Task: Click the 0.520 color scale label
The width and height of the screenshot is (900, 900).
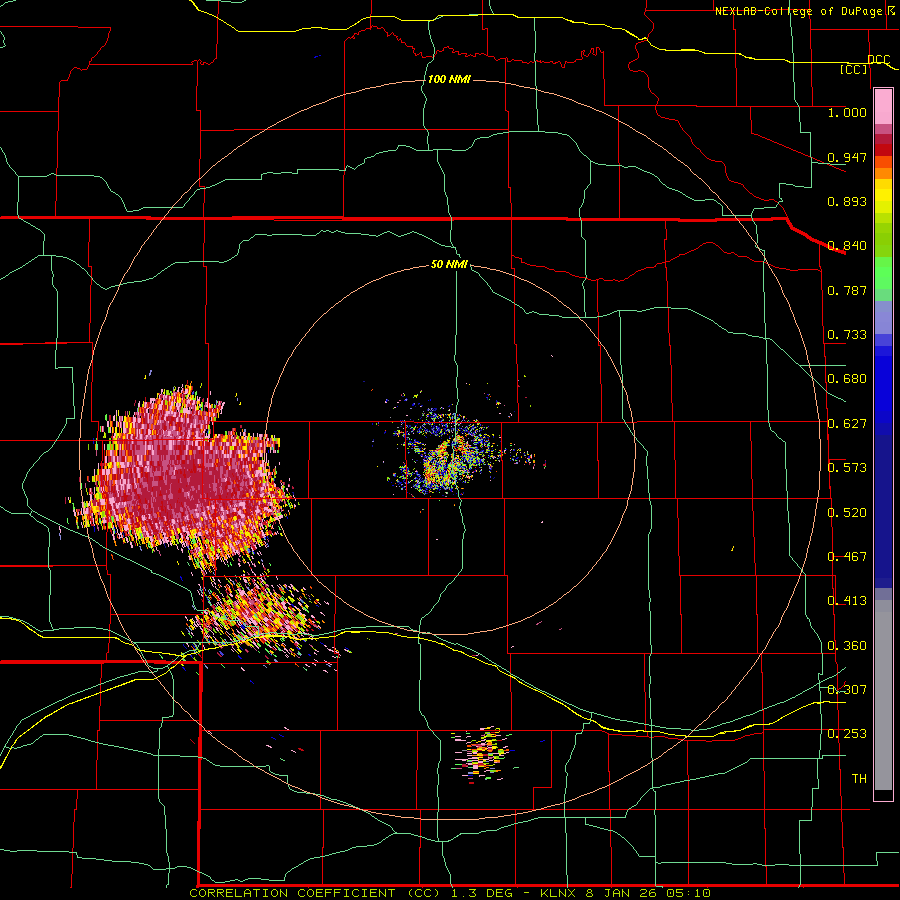Action: [x=847, y=513]
